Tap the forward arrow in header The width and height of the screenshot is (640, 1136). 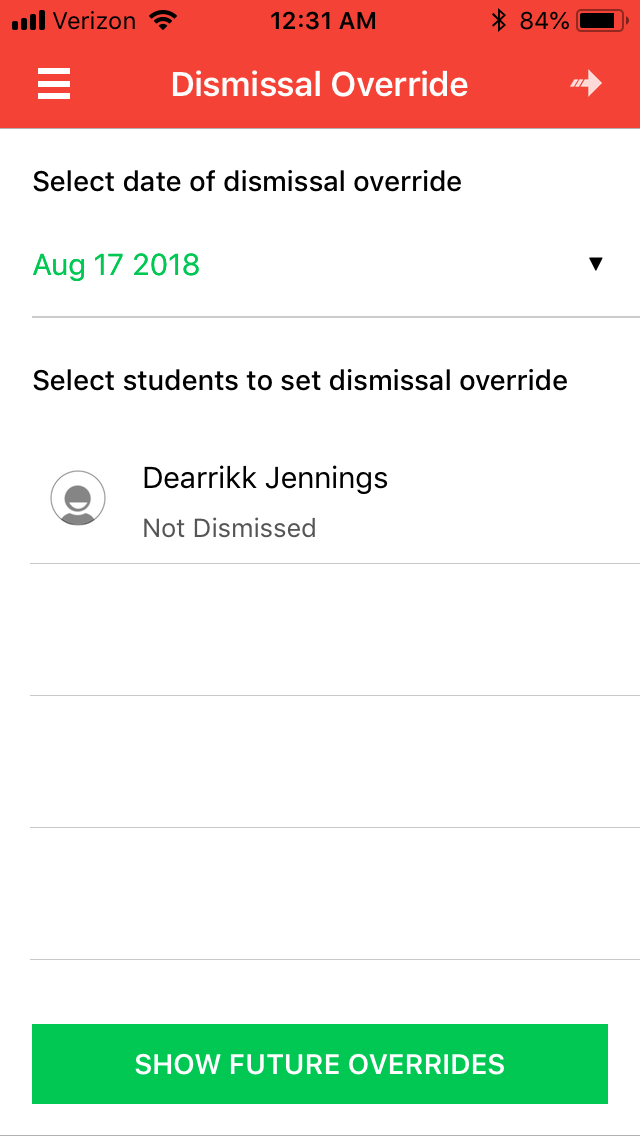click(x=587, y=84)
